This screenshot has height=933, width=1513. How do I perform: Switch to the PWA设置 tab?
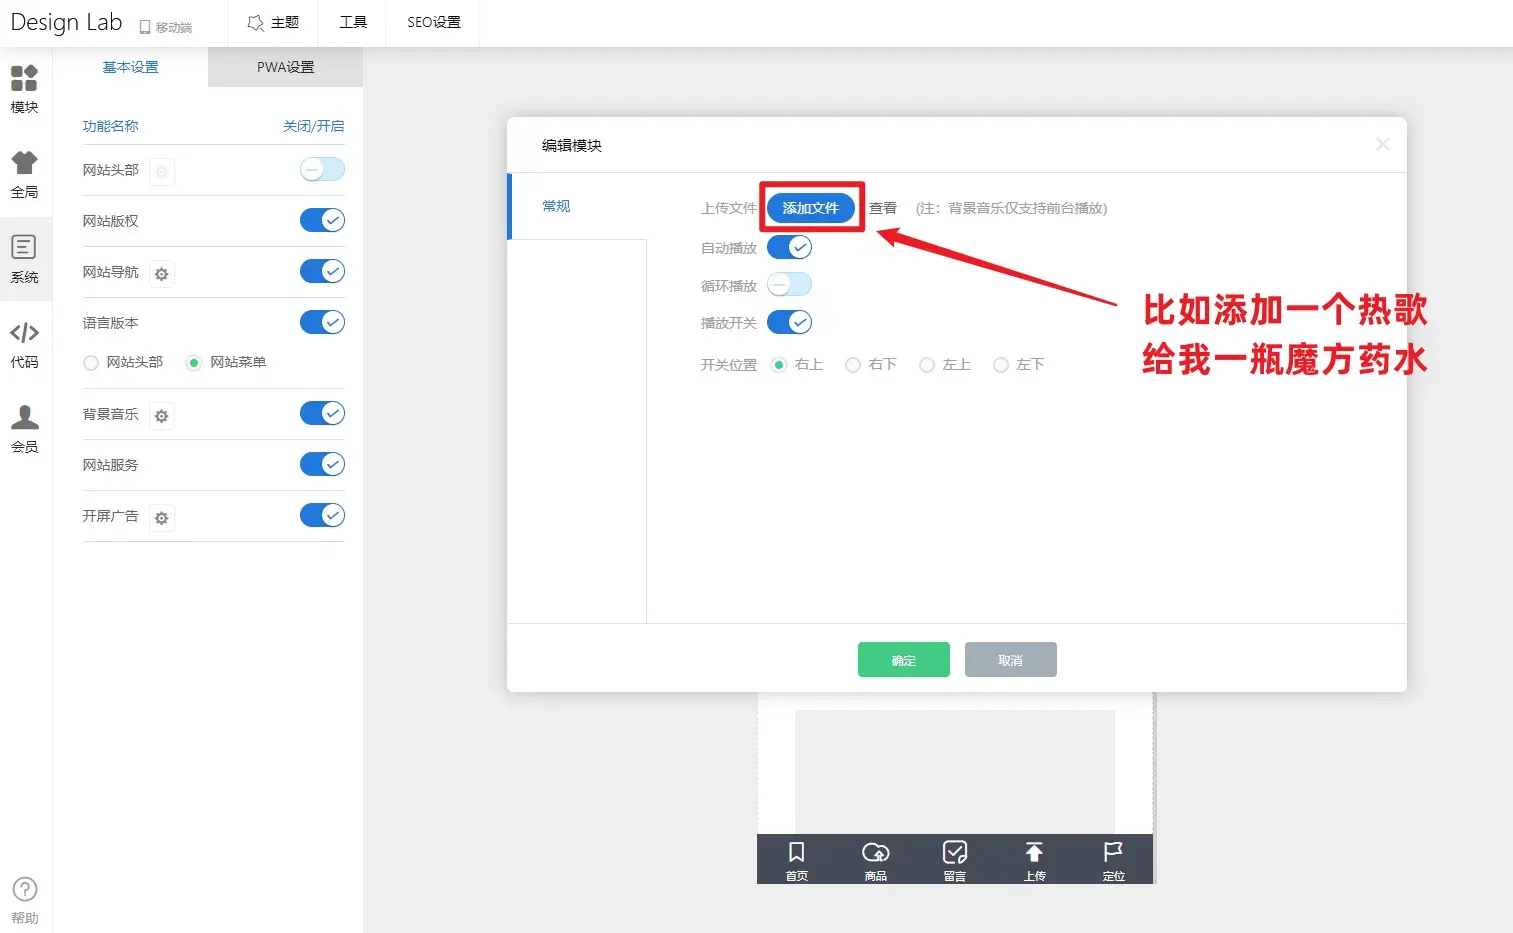285,67
